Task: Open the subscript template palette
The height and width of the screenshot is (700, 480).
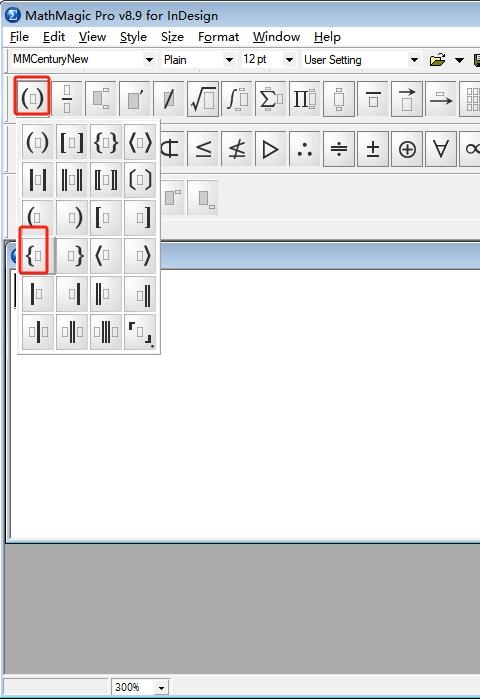Action: point(101,99)
